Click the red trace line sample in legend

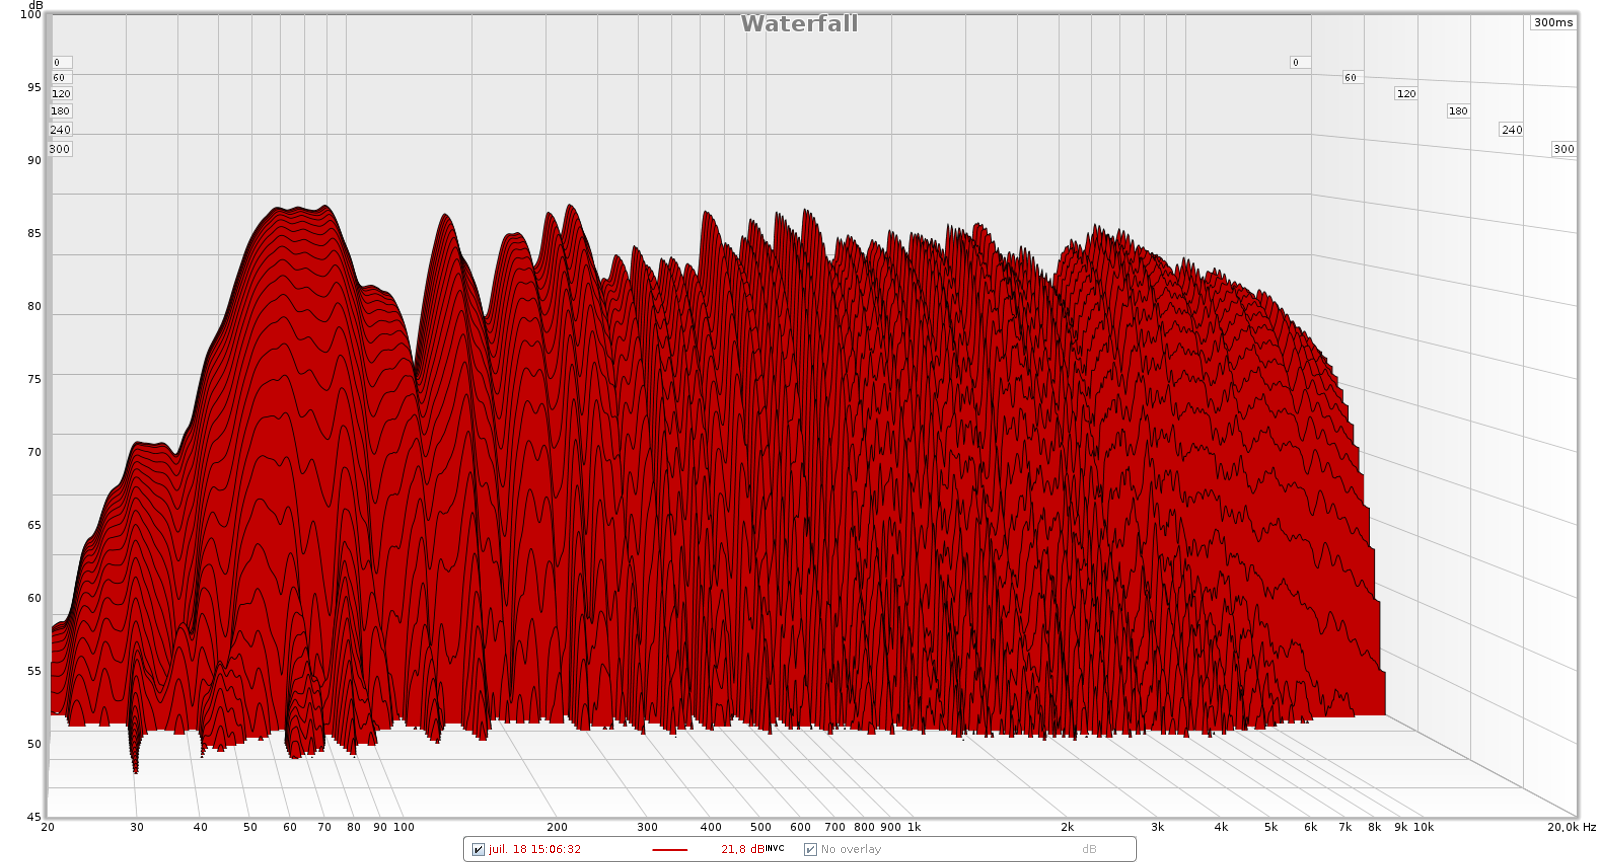669,849
